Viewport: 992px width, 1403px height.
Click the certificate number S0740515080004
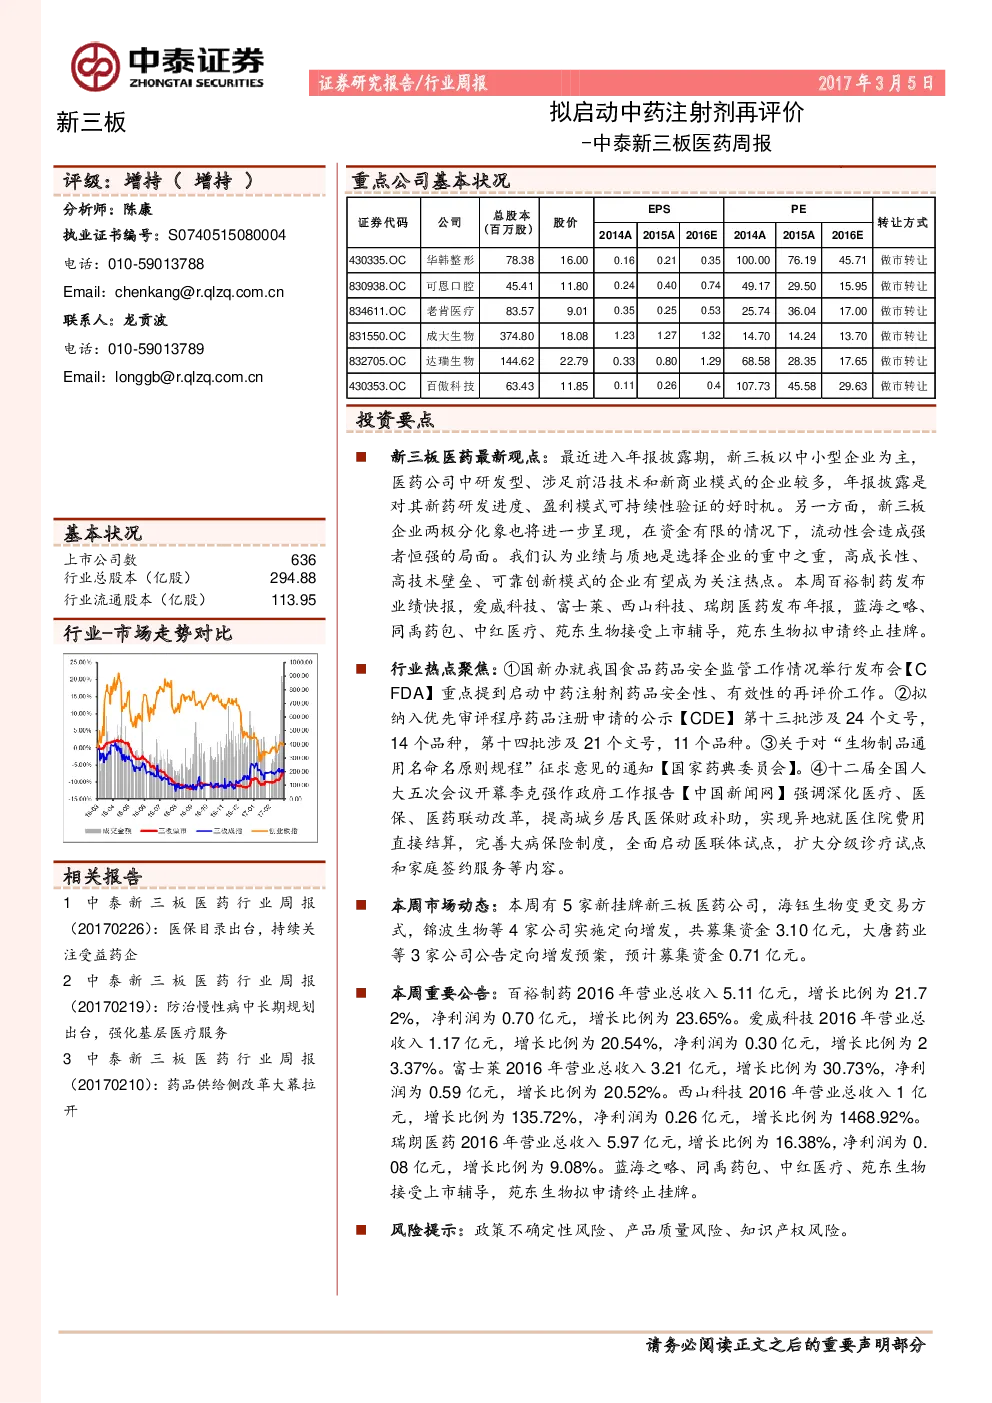[x=227, y=235]
